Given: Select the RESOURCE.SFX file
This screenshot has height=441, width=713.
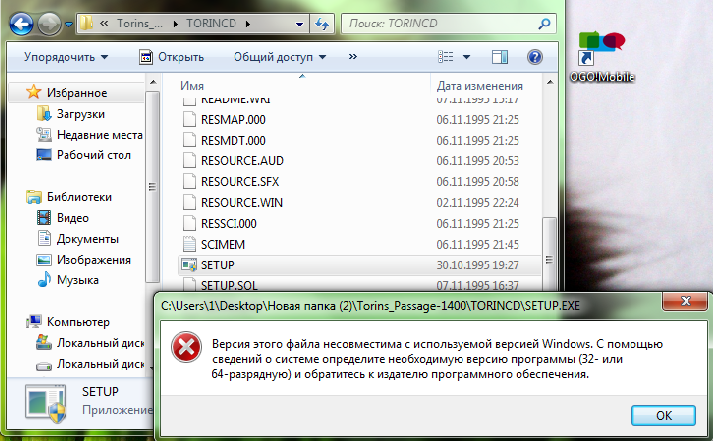Looking at the screenshot, I should pyautogui.click(x=240, y=181).
